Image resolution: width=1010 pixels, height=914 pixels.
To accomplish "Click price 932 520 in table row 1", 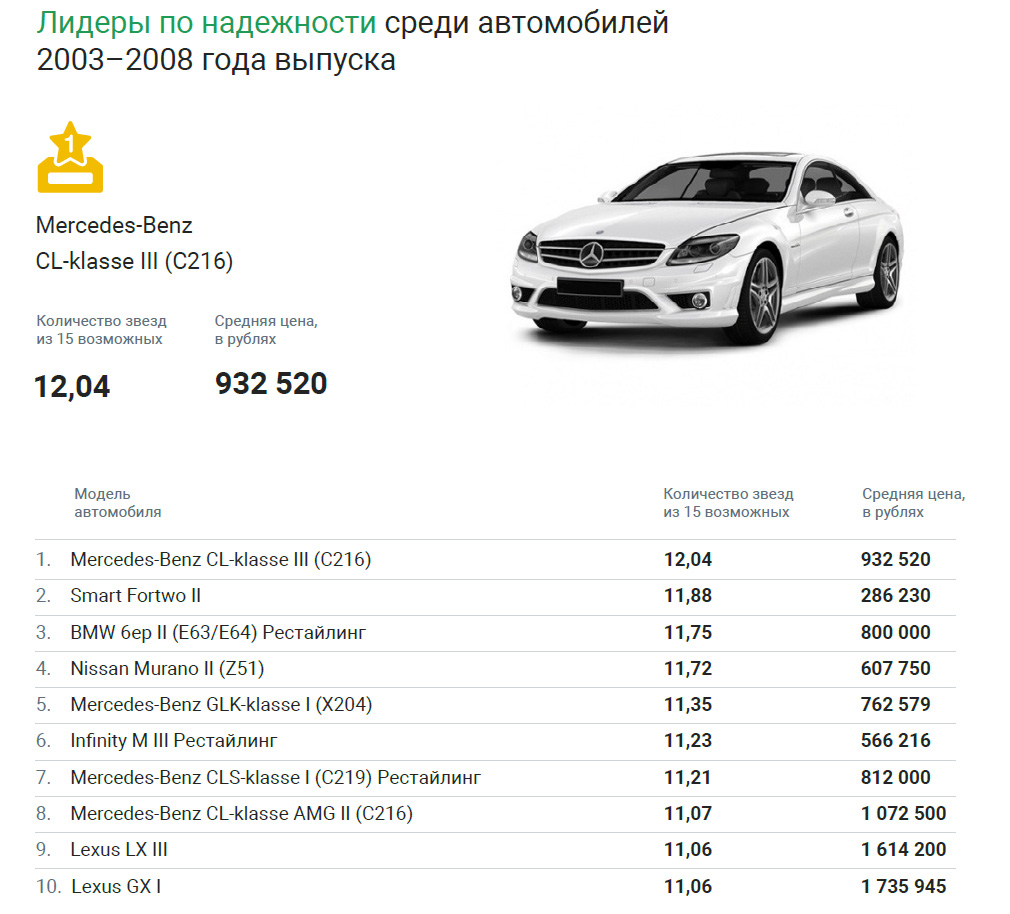I will point(895,559).
